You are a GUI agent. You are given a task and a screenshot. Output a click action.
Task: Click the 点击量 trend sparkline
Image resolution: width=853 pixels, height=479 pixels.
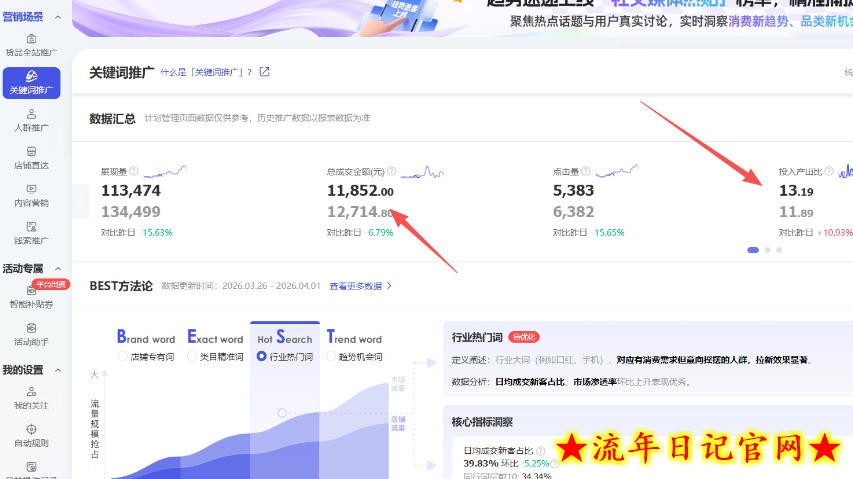click(616, 172)
